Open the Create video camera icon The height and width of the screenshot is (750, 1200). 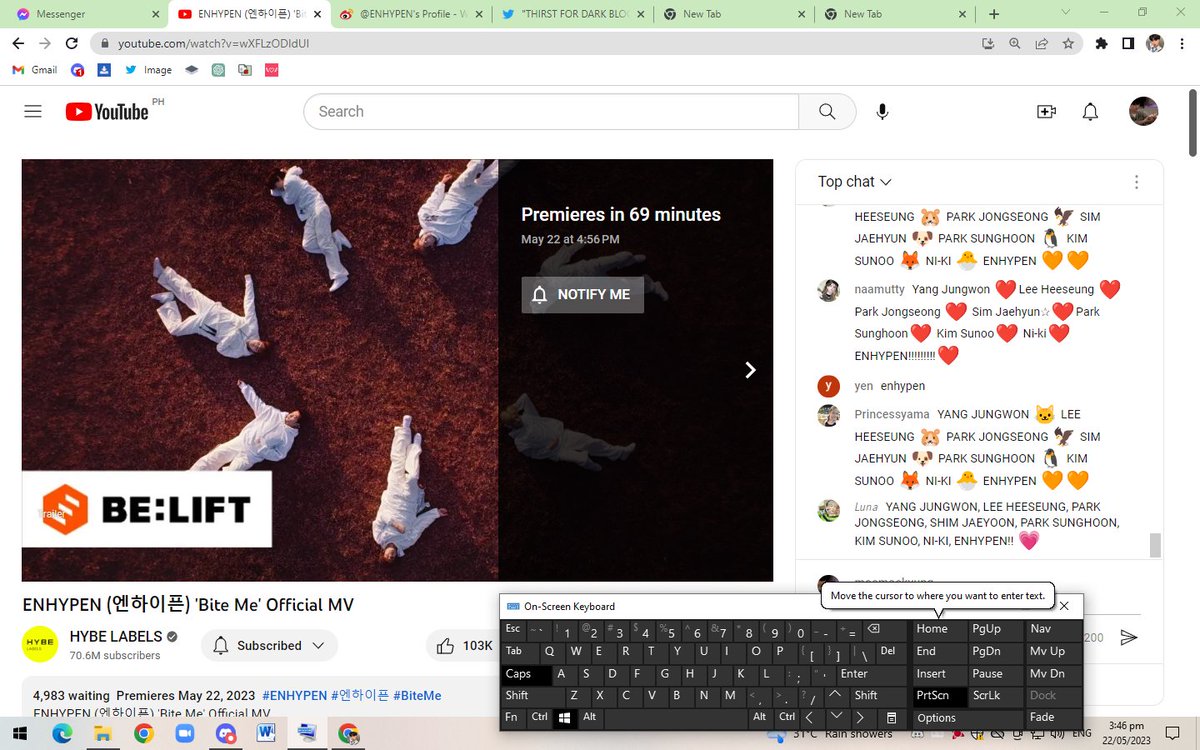pyautogui.click(x=1046, y=112)
